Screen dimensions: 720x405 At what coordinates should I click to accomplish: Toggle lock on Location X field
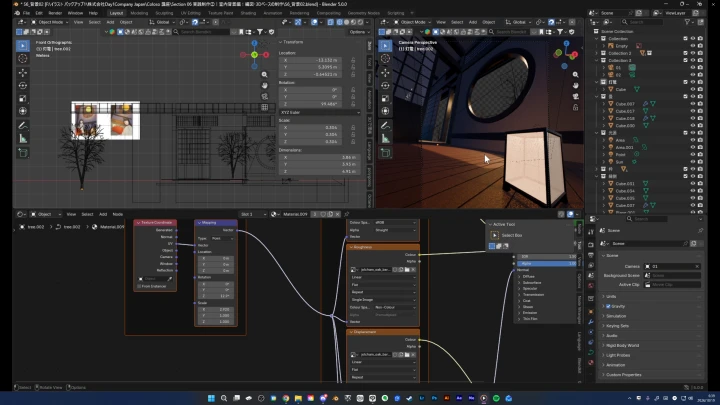click(x=353, y=60)
